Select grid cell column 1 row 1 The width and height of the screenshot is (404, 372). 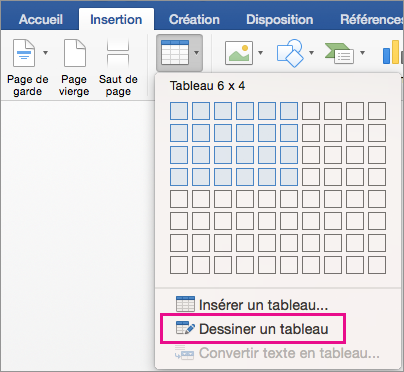pos(179,111)
